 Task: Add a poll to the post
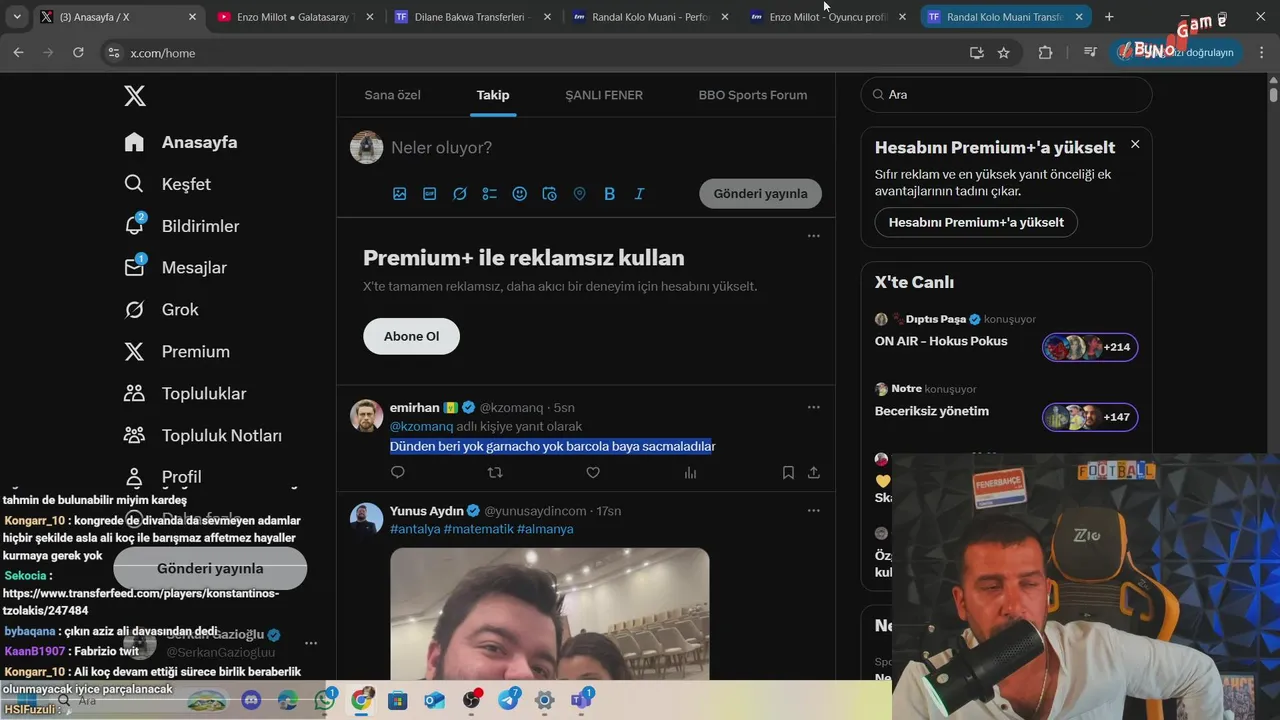[x=490, y=194]
